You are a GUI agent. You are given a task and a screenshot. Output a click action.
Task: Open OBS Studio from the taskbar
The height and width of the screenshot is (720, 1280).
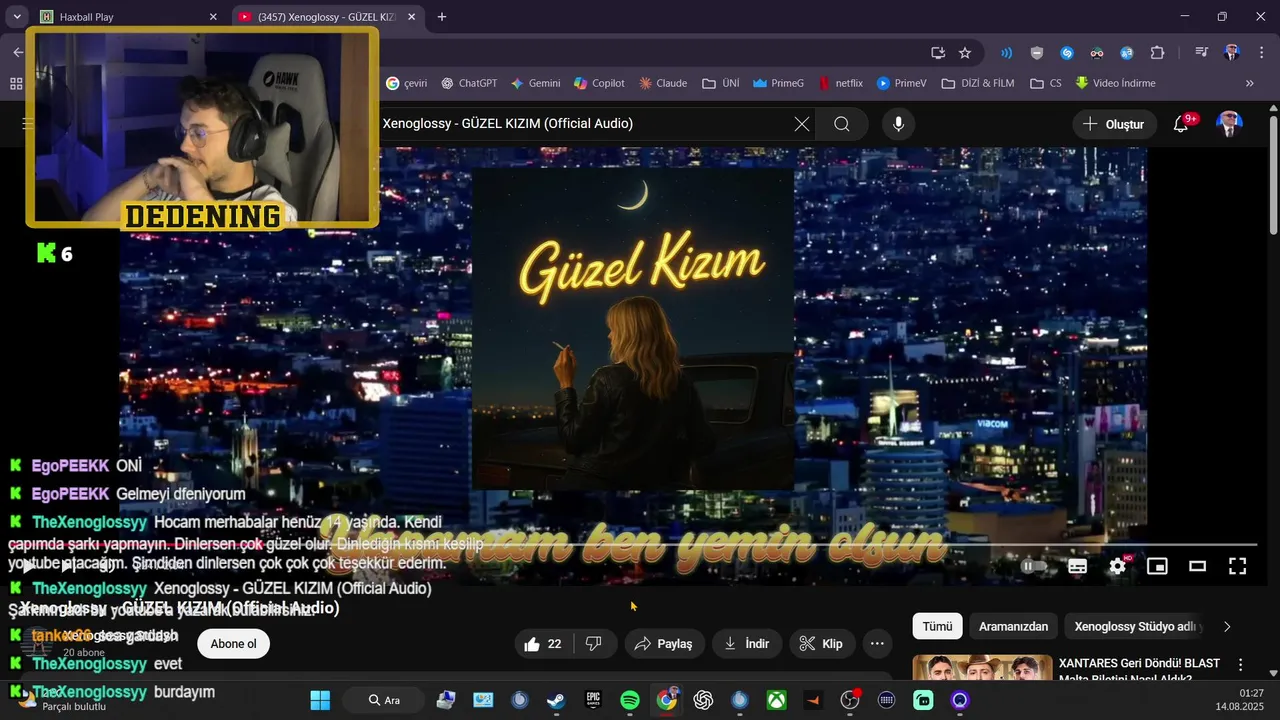(x=850, y=700)
